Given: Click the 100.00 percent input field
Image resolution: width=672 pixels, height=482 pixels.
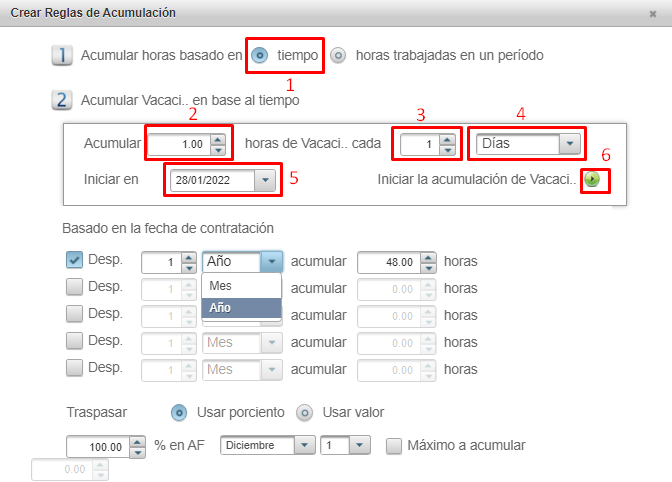Looking at the screenshot, I should point(95,446).
